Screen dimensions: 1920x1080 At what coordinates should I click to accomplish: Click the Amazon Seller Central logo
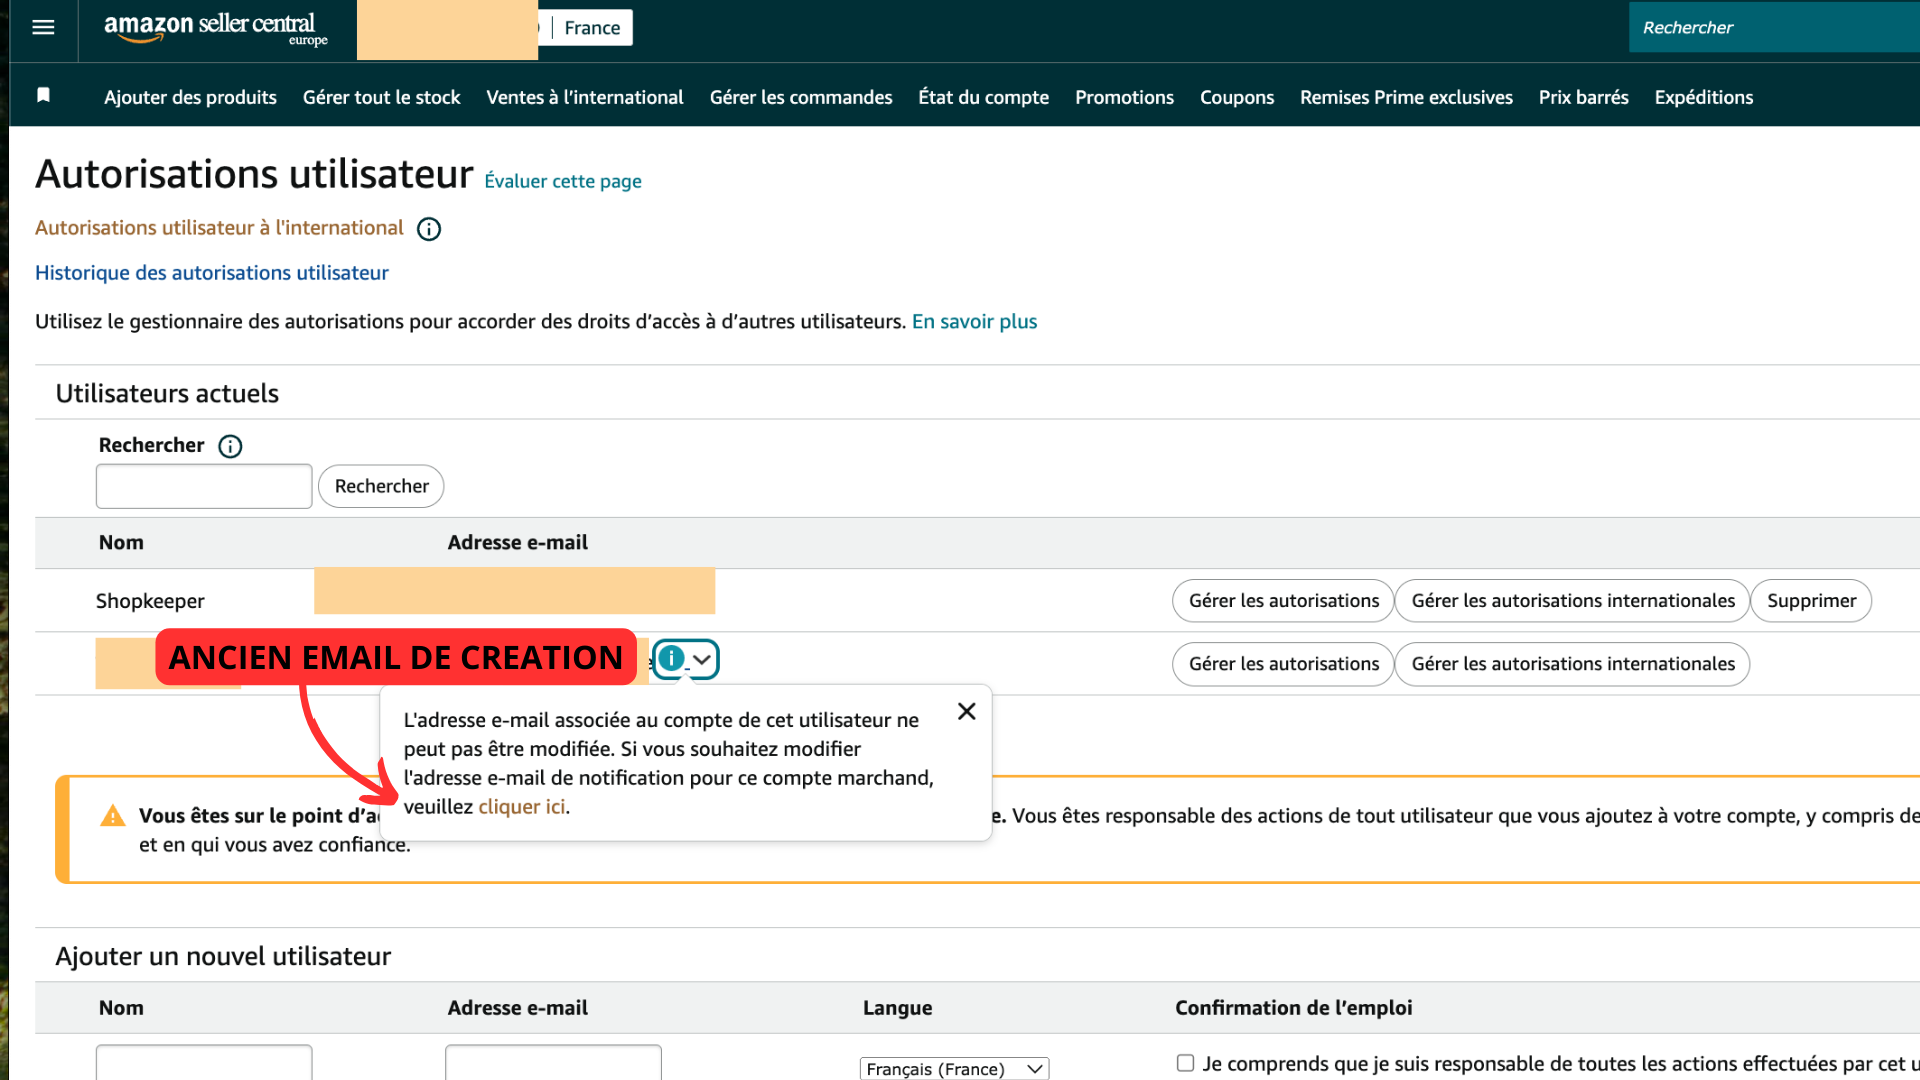(x=215, y=28)
